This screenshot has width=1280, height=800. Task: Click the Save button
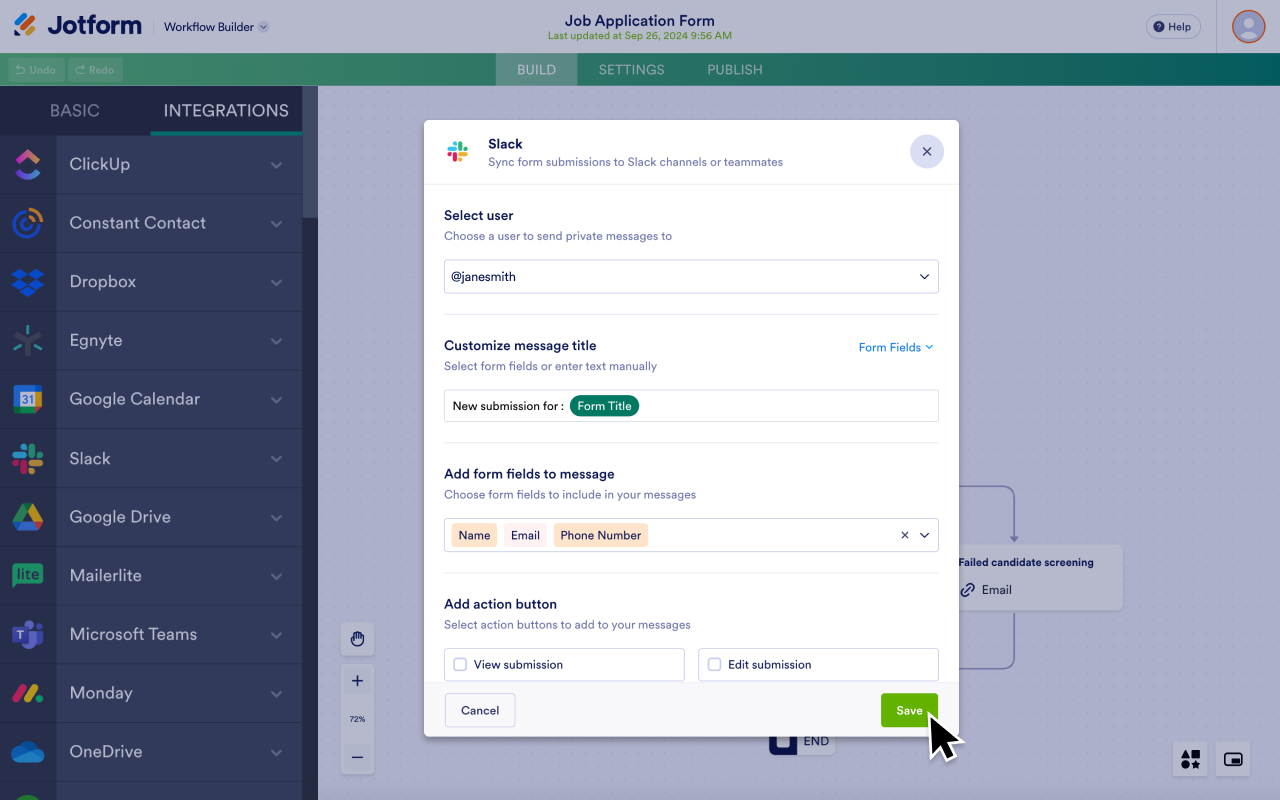tap(909, 710)
